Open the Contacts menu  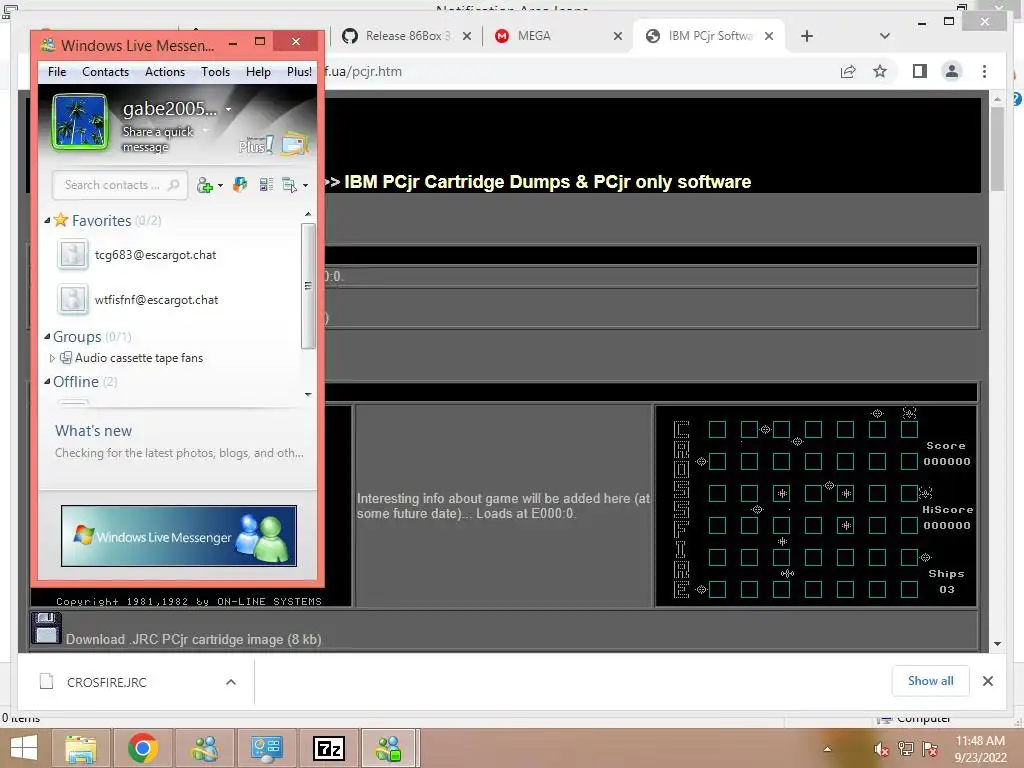coord(105,72)
